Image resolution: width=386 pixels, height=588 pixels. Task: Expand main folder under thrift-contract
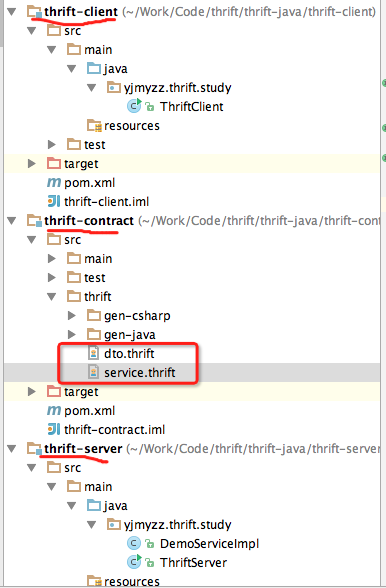pos(52,258)
